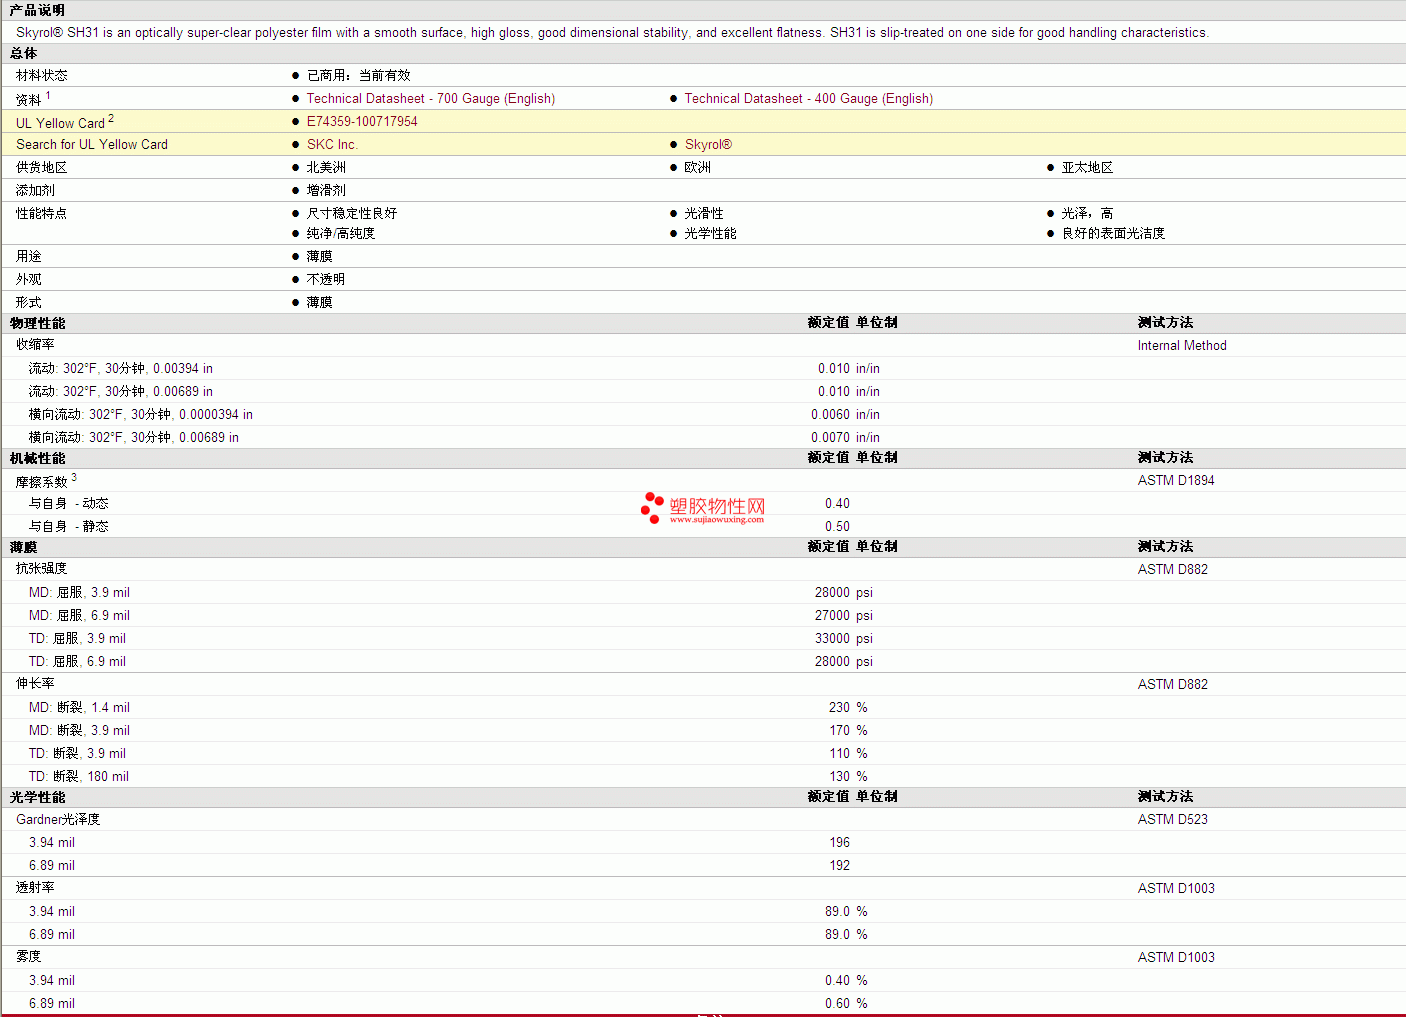
Task: Click the '北美洲' region entry
Action: point(326,167)
